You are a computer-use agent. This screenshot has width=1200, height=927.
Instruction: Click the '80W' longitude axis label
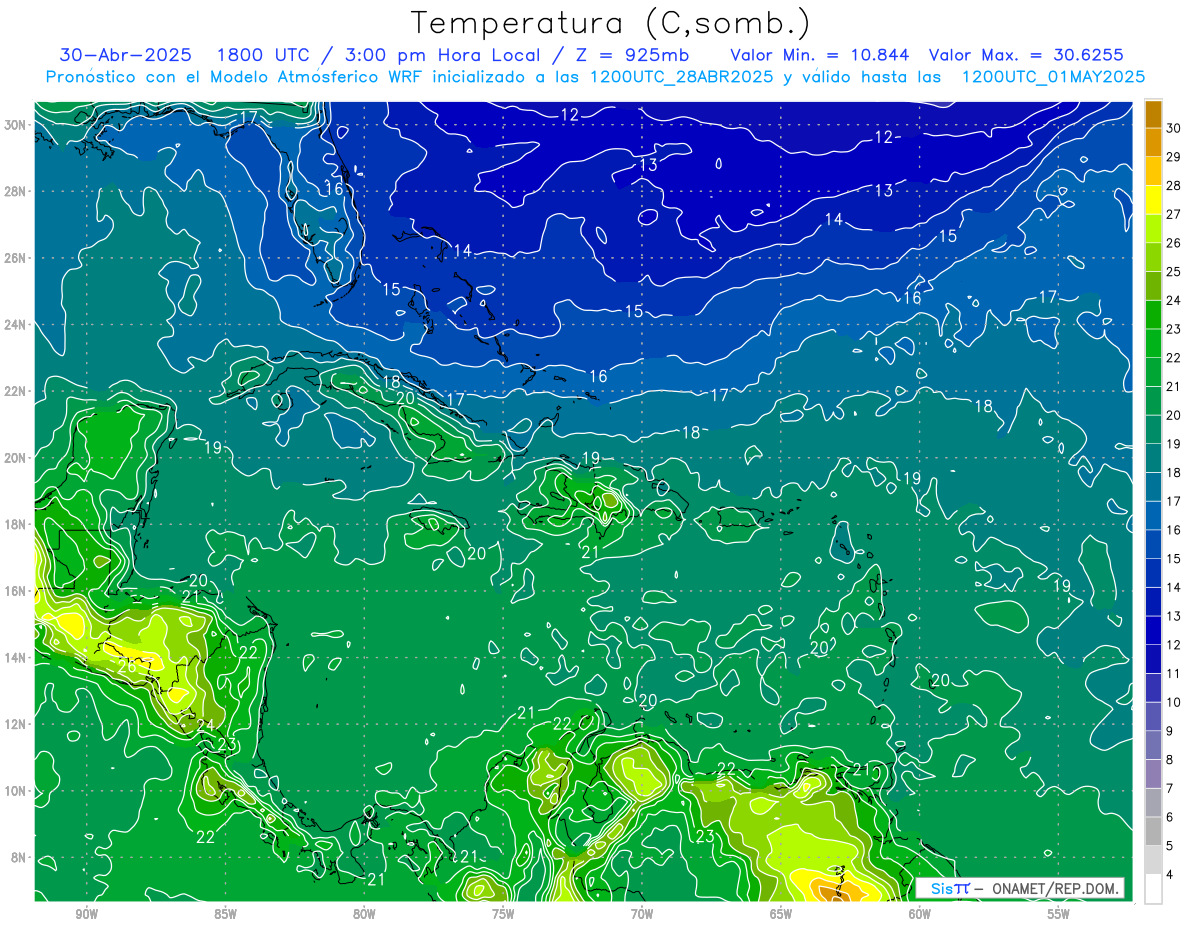click(x=364, y=914)
